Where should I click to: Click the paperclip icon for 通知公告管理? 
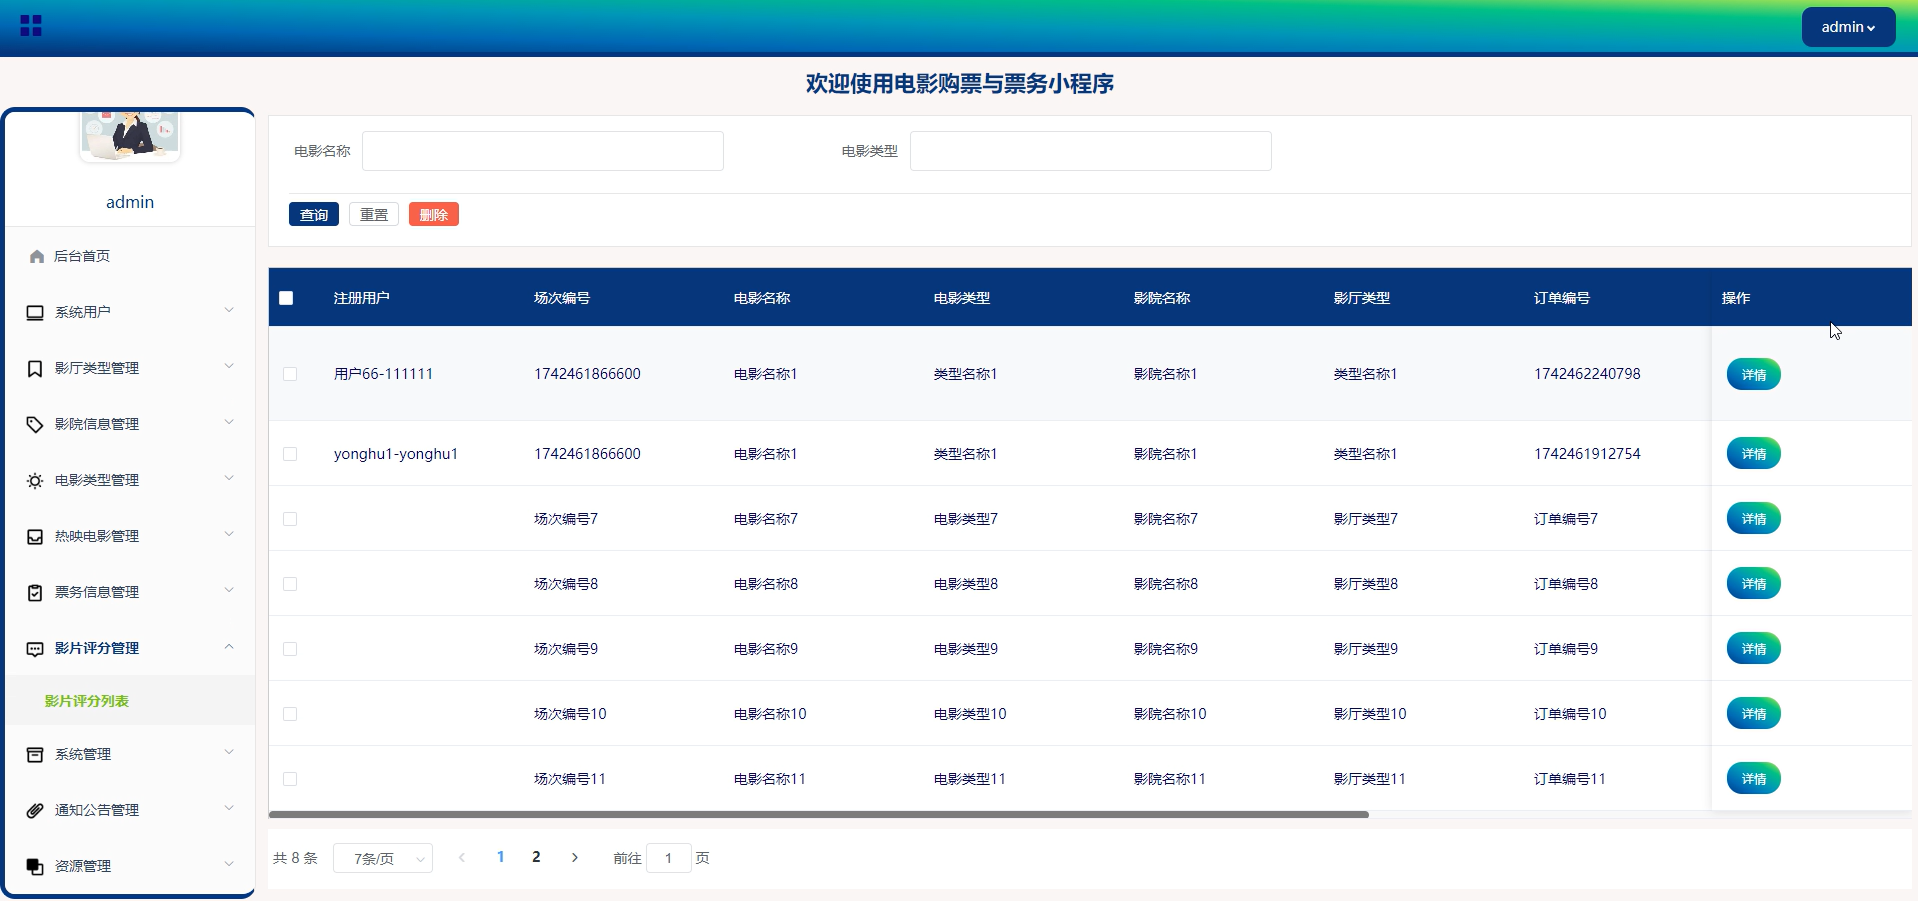(x=33, y=810)
